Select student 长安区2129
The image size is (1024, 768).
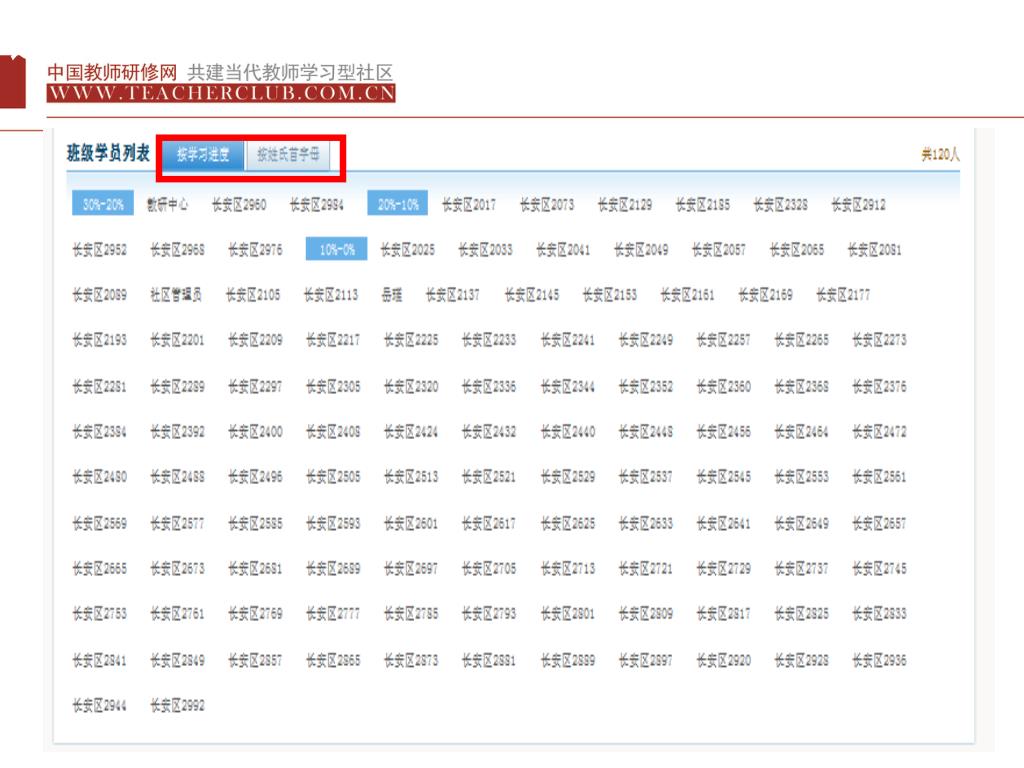point(624,205)
